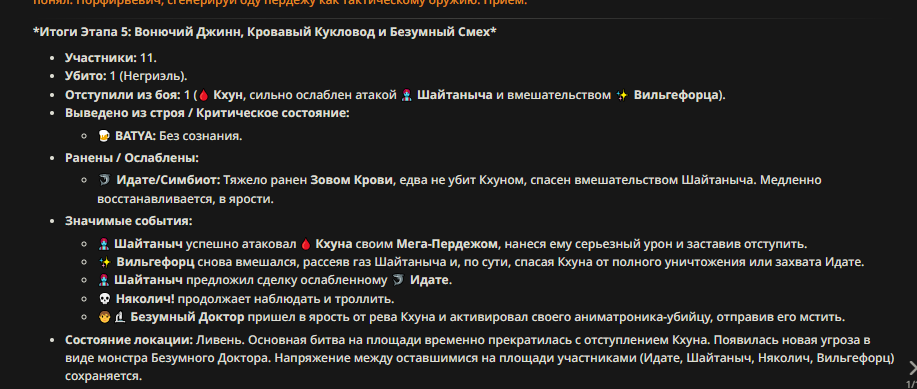Screen dimensions: 917x389
Task: Click skull emoji before 'Няколич!'
Action: pyautogui.click(x=104, y=299)
